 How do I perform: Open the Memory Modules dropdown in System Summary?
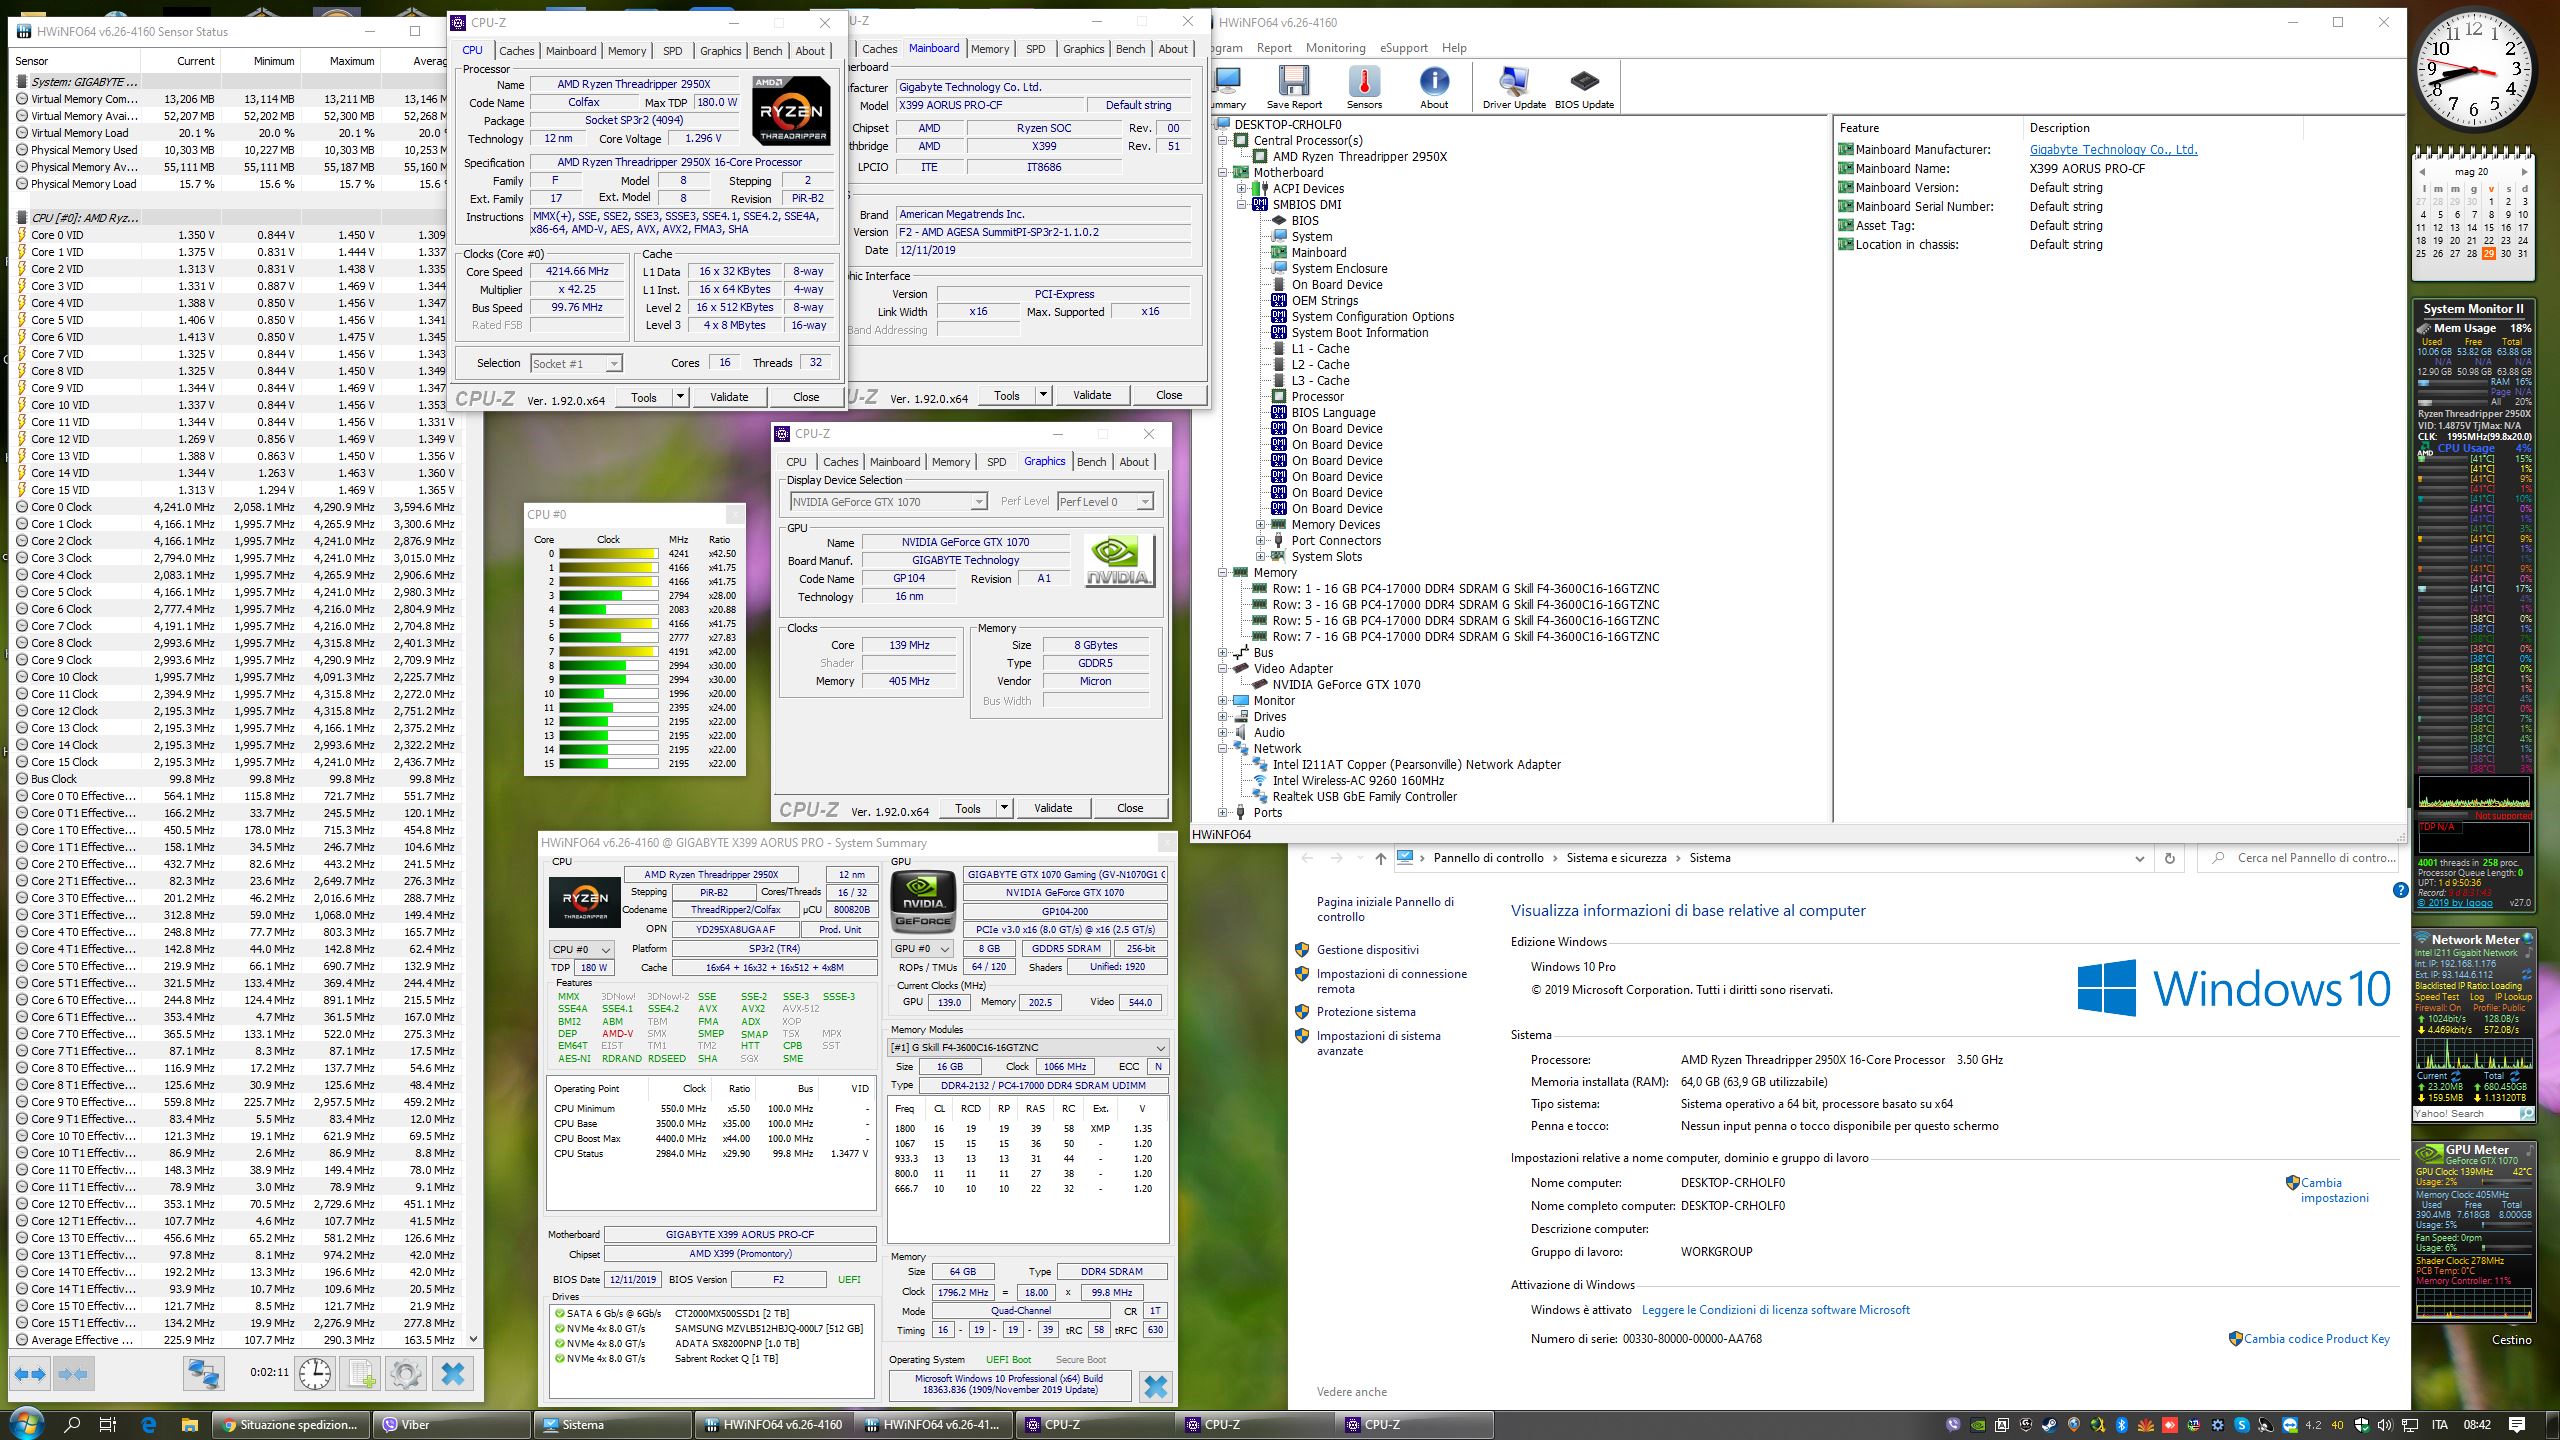1028,1048
